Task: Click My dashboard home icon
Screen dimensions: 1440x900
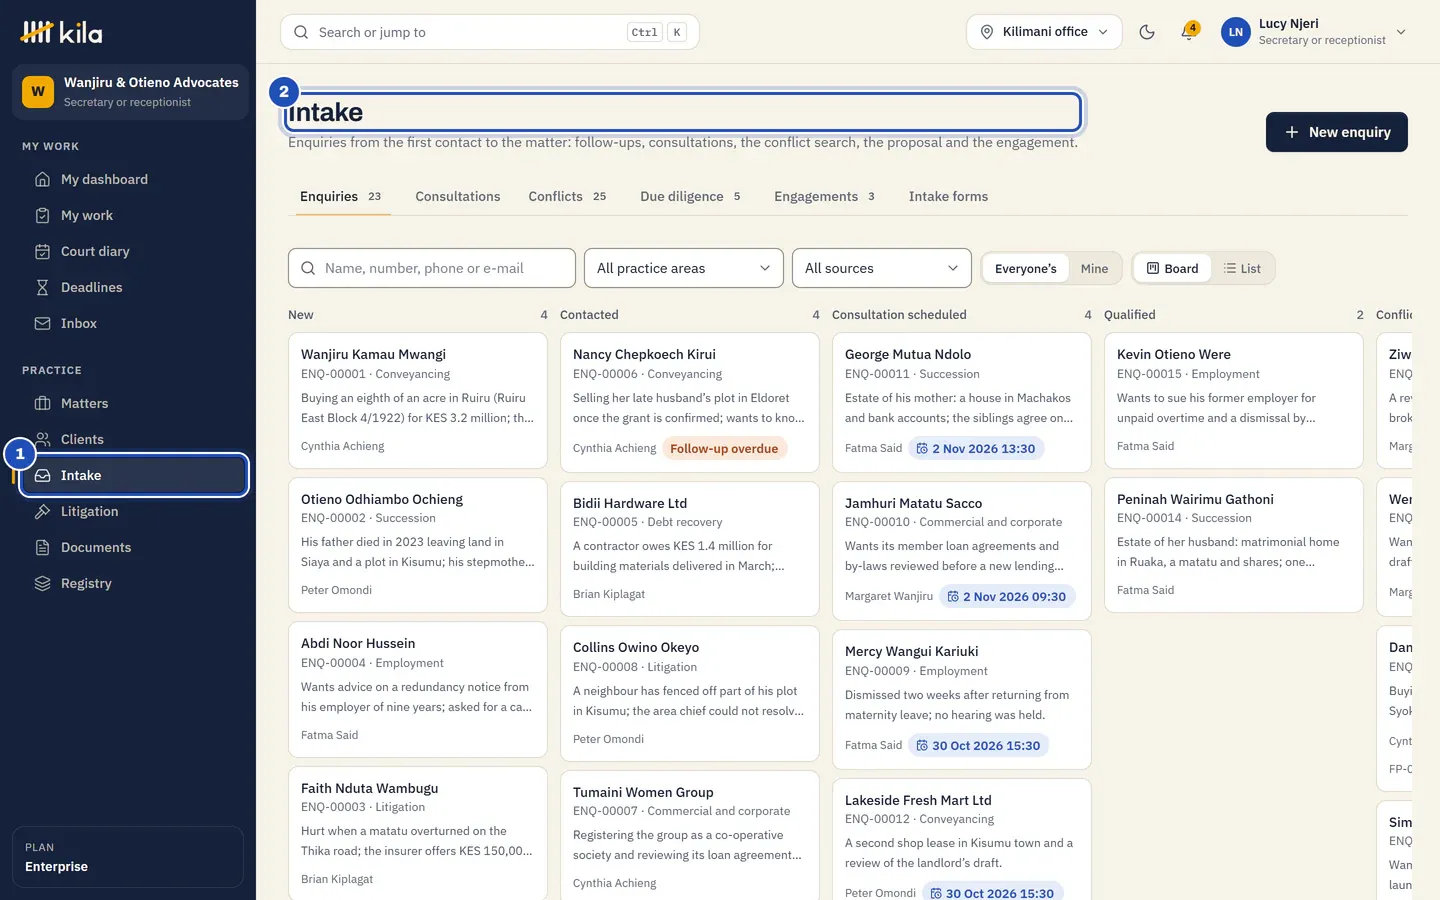Action: pyautogui.click(x=42, y=179)
